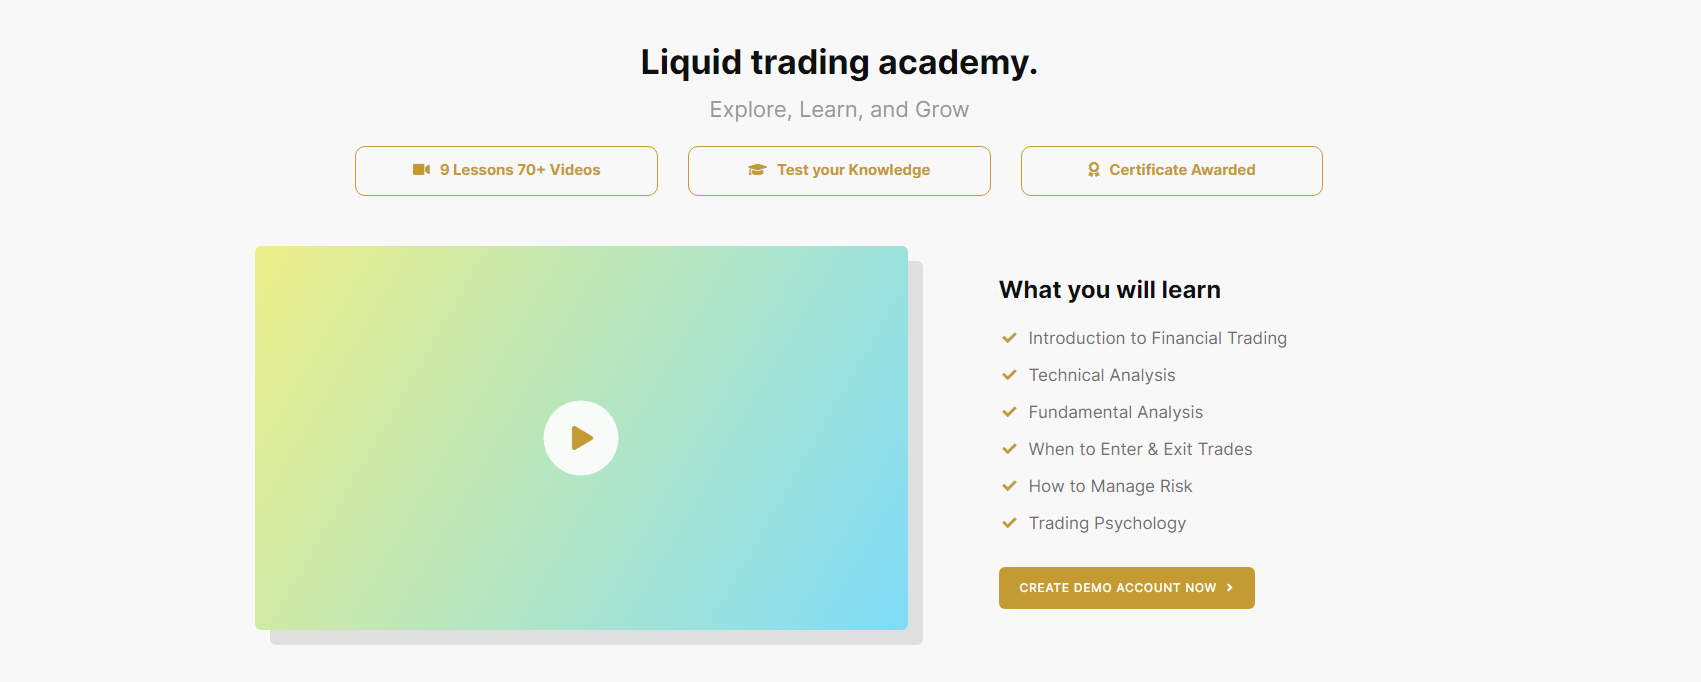This screenshot has height=682, width=1701.
Task: Click the video camera icon on 9 Lessons badge
Action: [x=421, y=169]
